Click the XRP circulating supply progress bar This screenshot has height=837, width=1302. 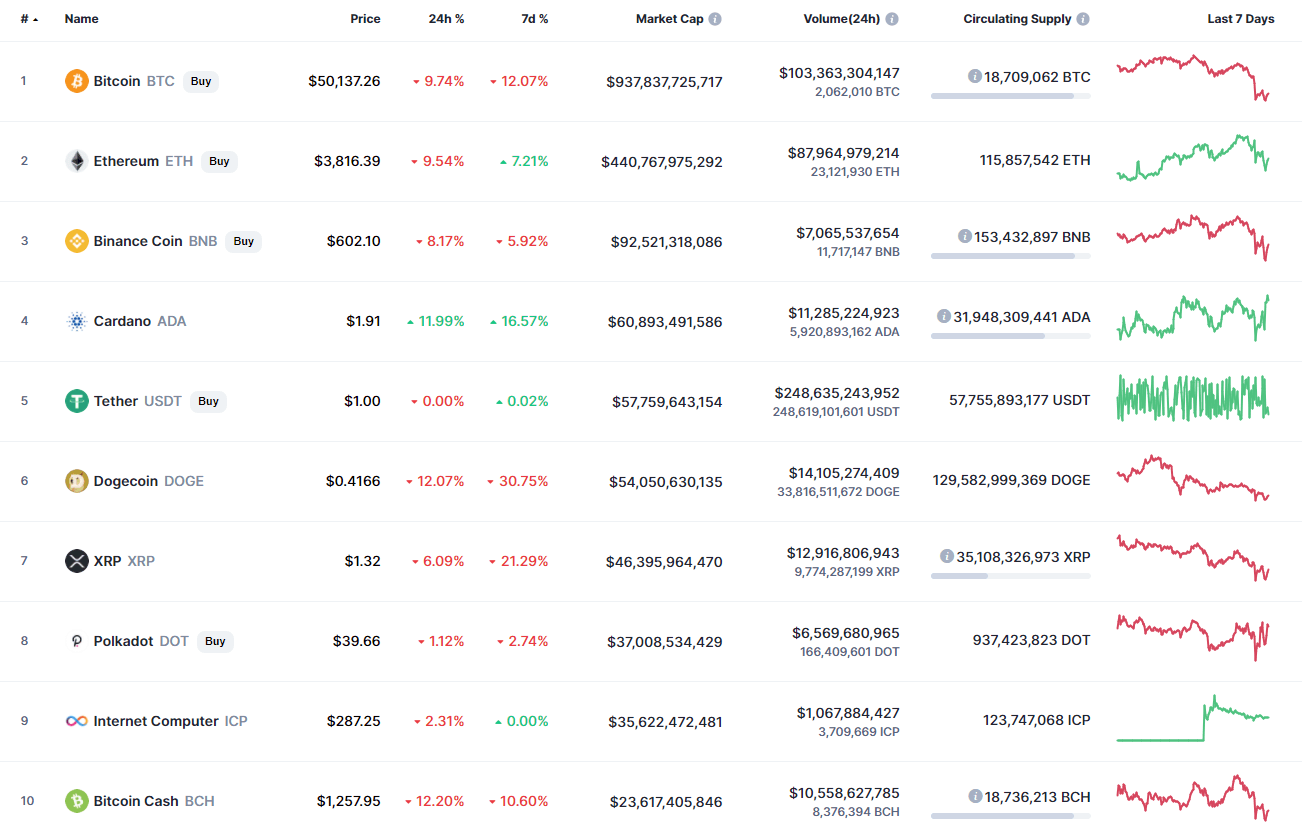click(x=1010, y=576)
